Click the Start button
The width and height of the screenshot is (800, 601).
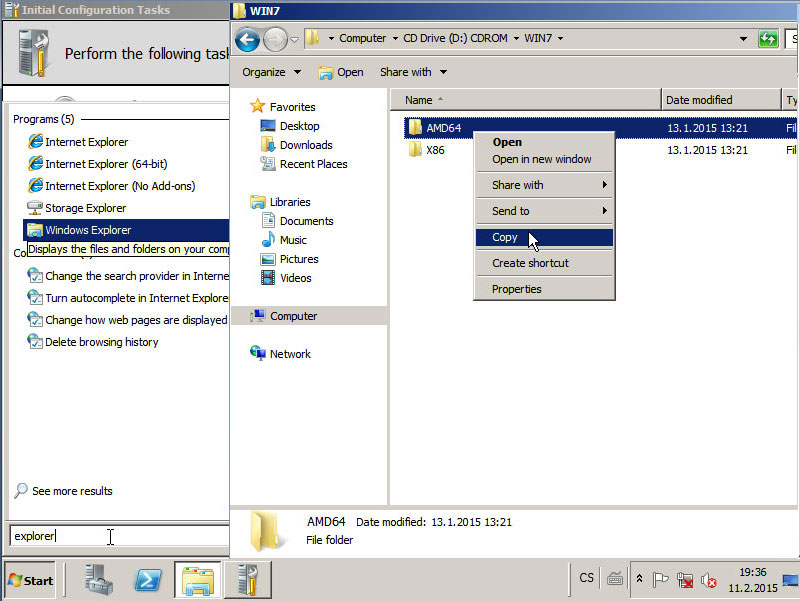31,580
